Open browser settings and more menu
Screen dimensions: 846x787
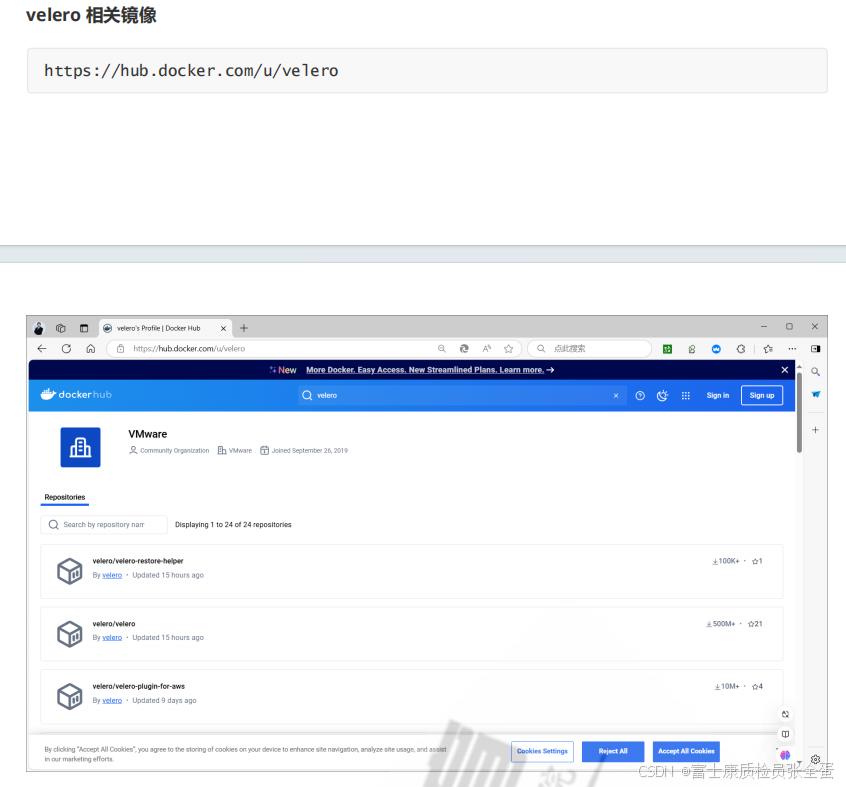pyautogui.click(x=792, y=349)
